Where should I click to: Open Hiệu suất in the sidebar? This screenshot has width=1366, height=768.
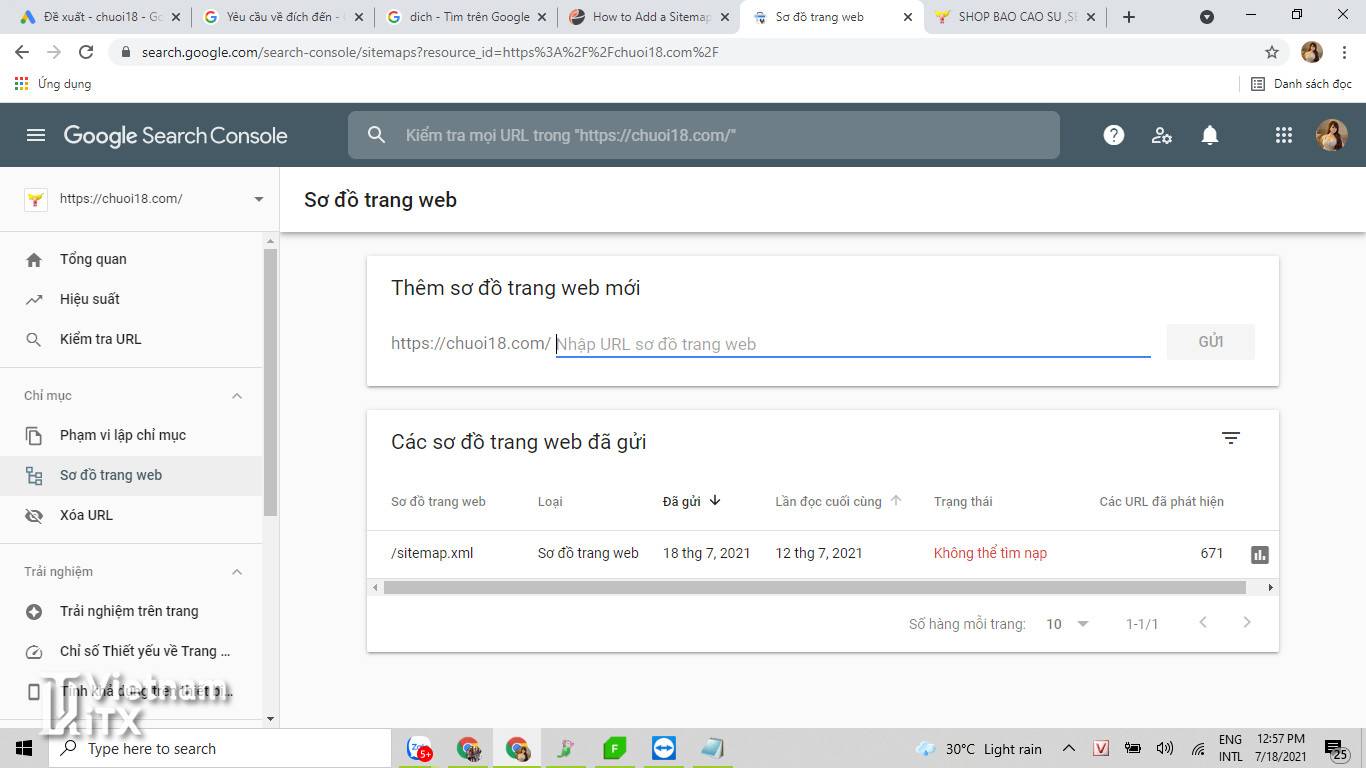90,299
